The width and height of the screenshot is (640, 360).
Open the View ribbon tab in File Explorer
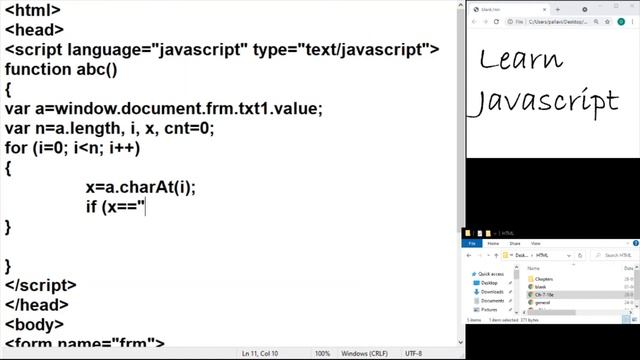click(536, 243)
